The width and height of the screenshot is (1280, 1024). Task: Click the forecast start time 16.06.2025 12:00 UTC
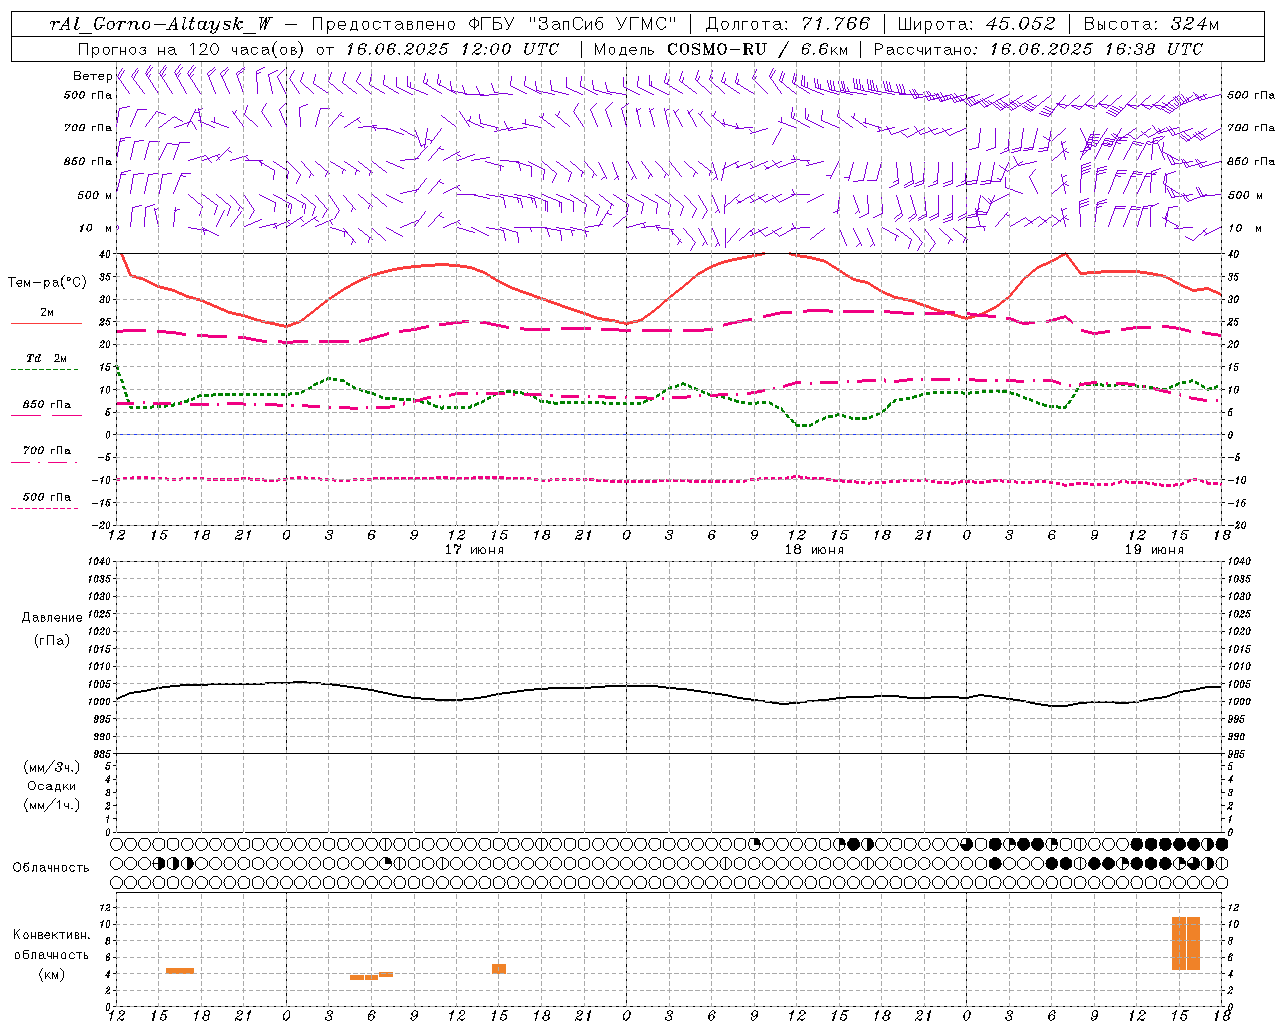tap(452, 49)
